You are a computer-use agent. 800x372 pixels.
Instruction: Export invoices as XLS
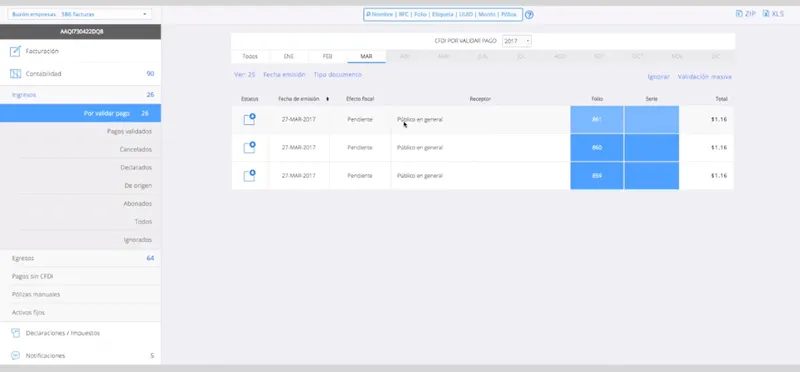click(773, 14)
